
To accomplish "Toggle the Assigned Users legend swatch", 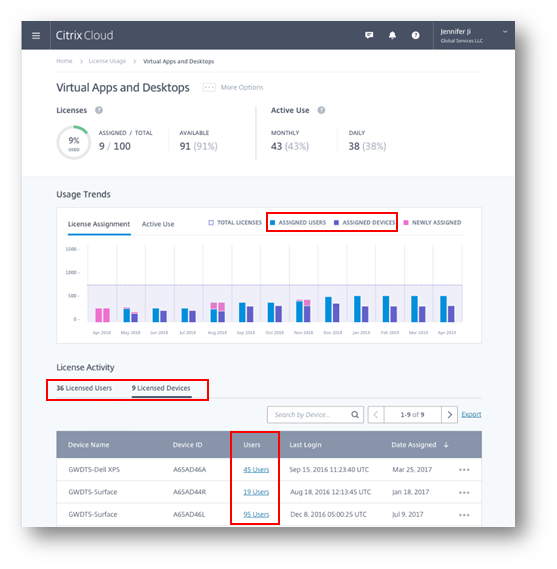I will (x=273, y=222).
